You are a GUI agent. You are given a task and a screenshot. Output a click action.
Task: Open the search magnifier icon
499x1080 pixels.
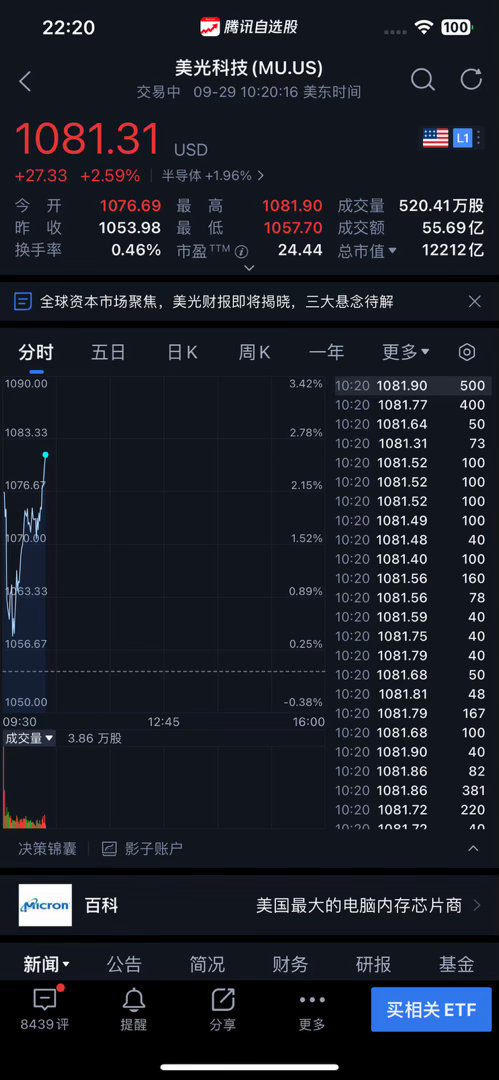tap(422, 80)
